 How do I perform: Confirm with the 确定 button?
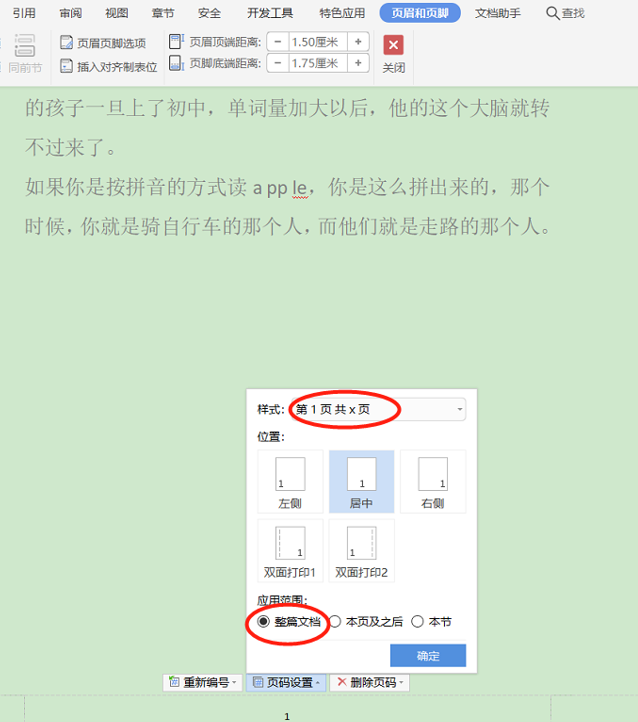click(x=428, y=655)
